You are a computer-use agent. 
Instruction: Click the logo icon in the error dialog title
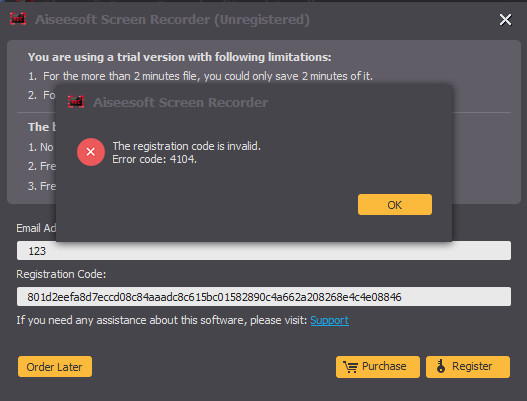click(x=76, y=102)
